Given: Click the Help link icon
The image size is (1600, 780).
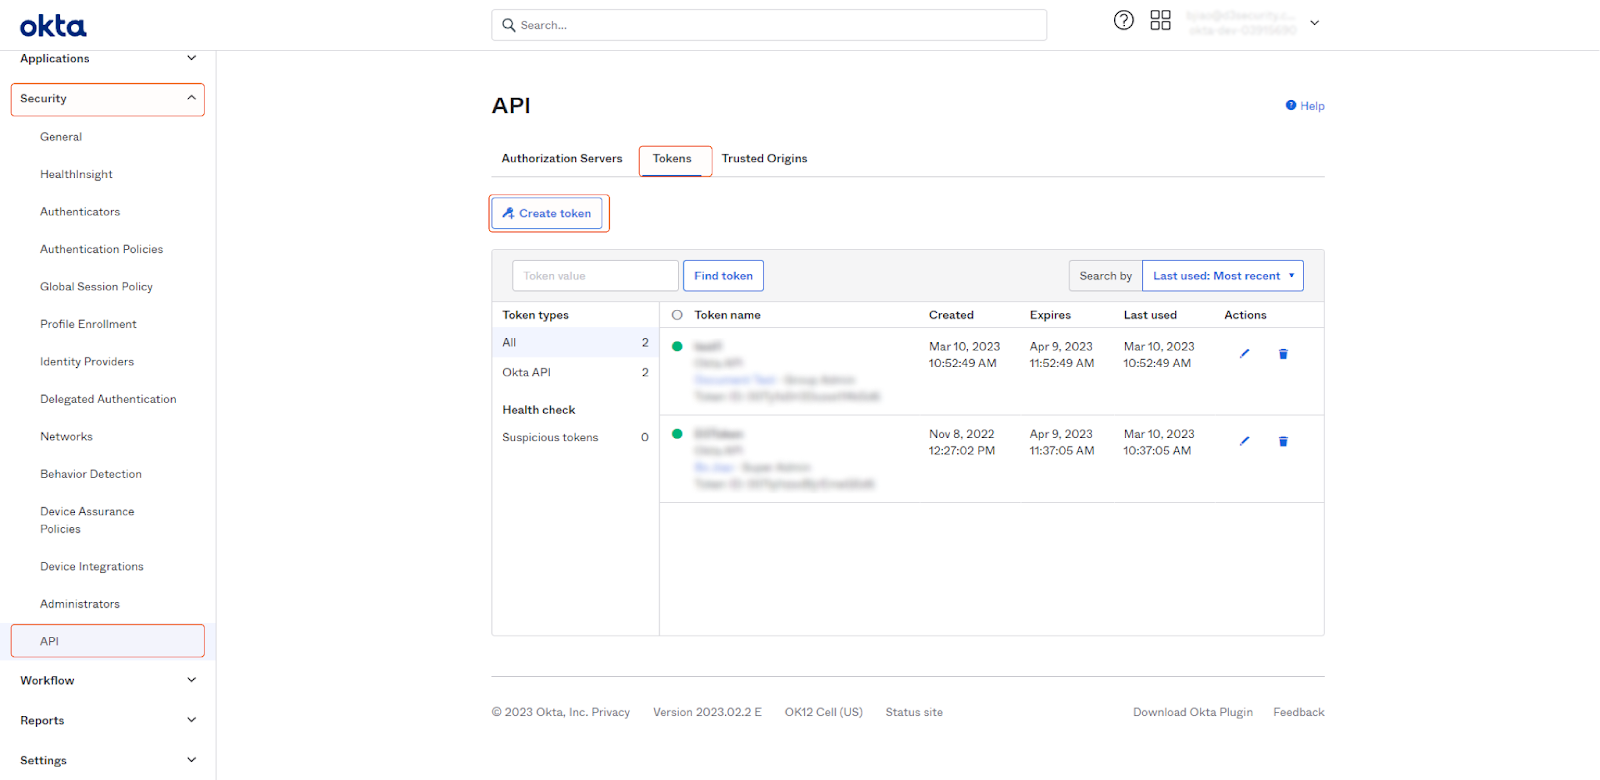Looking at the screenshot, I should point(1291,105).
